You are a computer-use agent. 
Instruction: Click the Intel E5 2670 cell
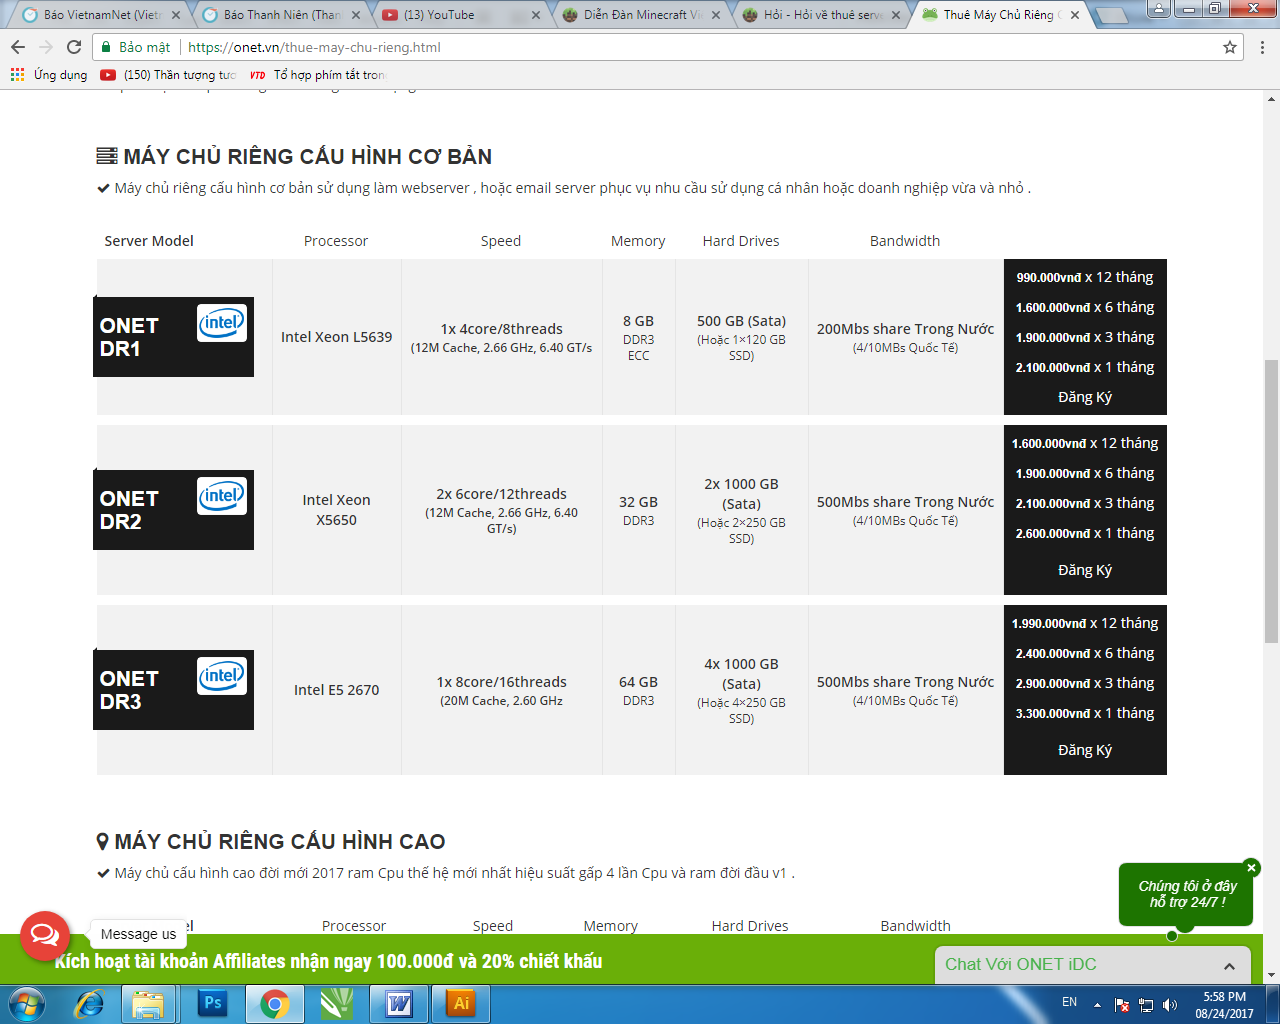point(336,690)
